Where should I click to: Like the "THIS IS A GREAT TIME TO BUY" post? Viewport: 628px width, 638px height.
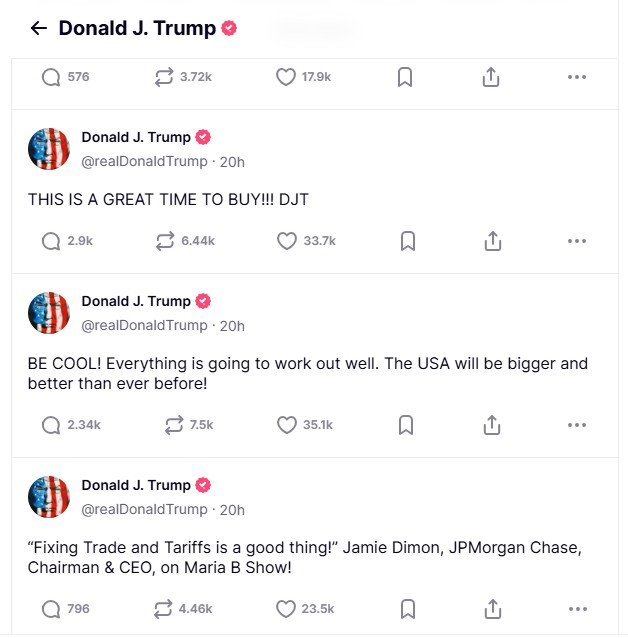(x=286, y=241)
